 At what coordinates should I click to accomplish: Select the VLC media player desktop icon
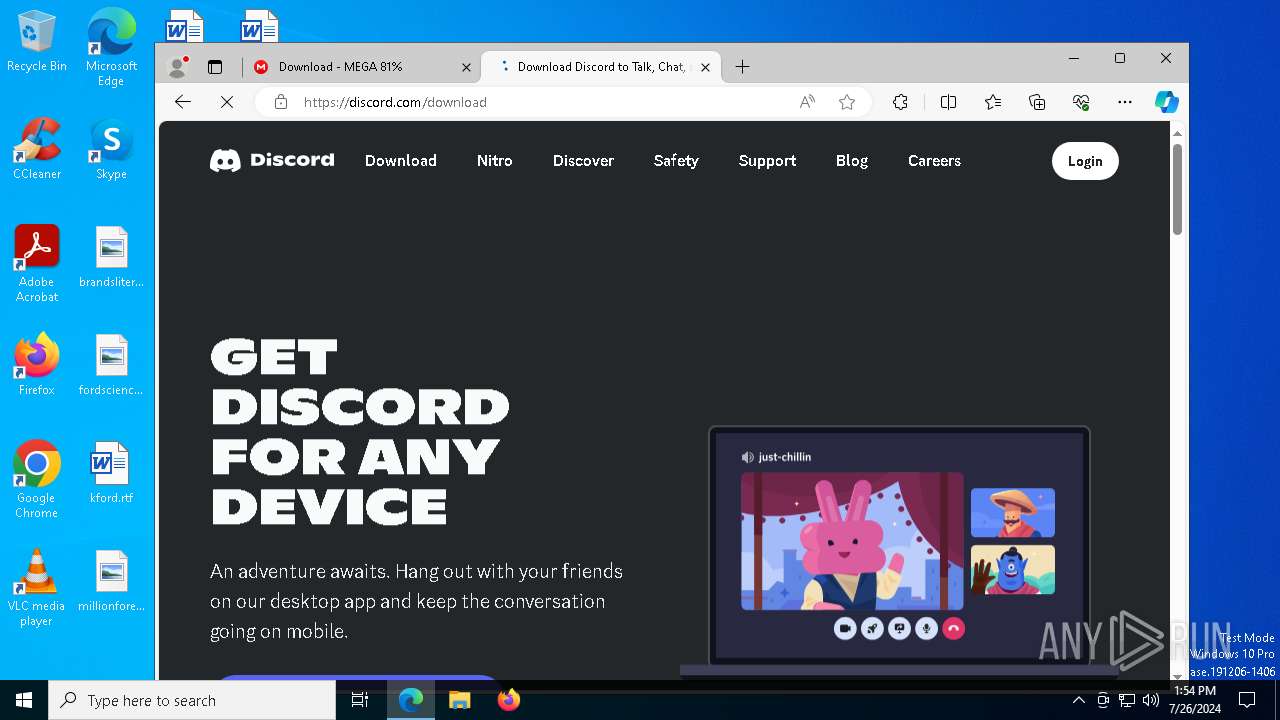(x=37, y=587)
